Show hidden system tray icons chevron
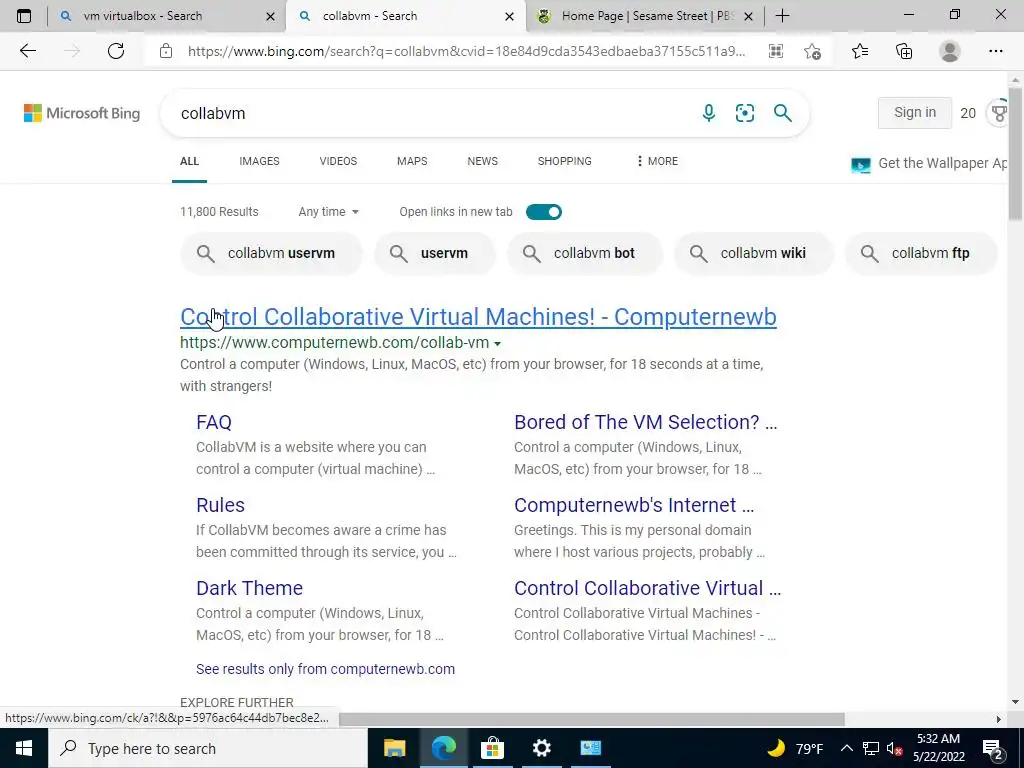 [x=846, y=748]
